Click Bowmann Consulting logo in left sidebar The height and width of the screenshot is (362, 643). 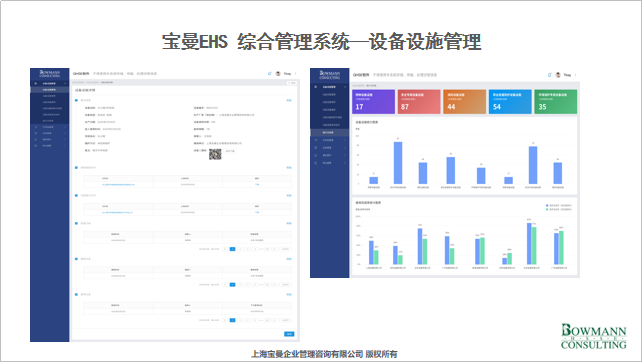(x=50, y=74)
